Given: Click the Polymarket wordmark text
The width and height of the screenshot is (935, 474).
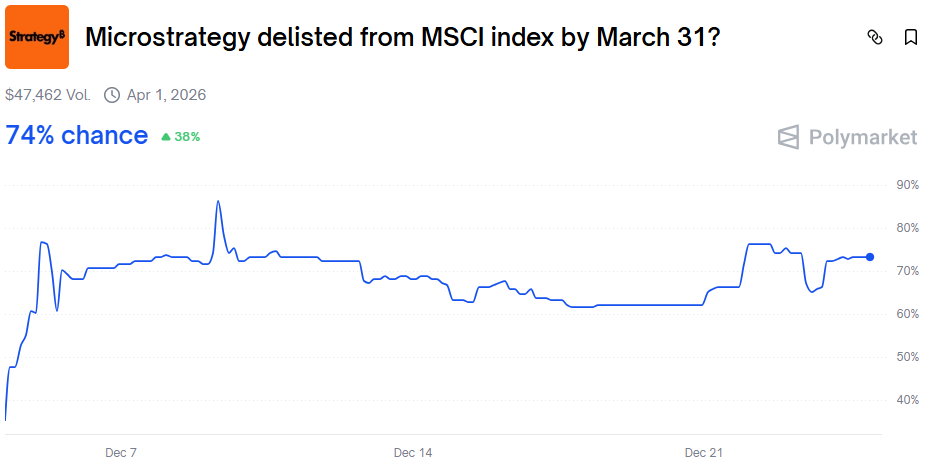Looking at the screenshot, I should (x=862, y=137).
